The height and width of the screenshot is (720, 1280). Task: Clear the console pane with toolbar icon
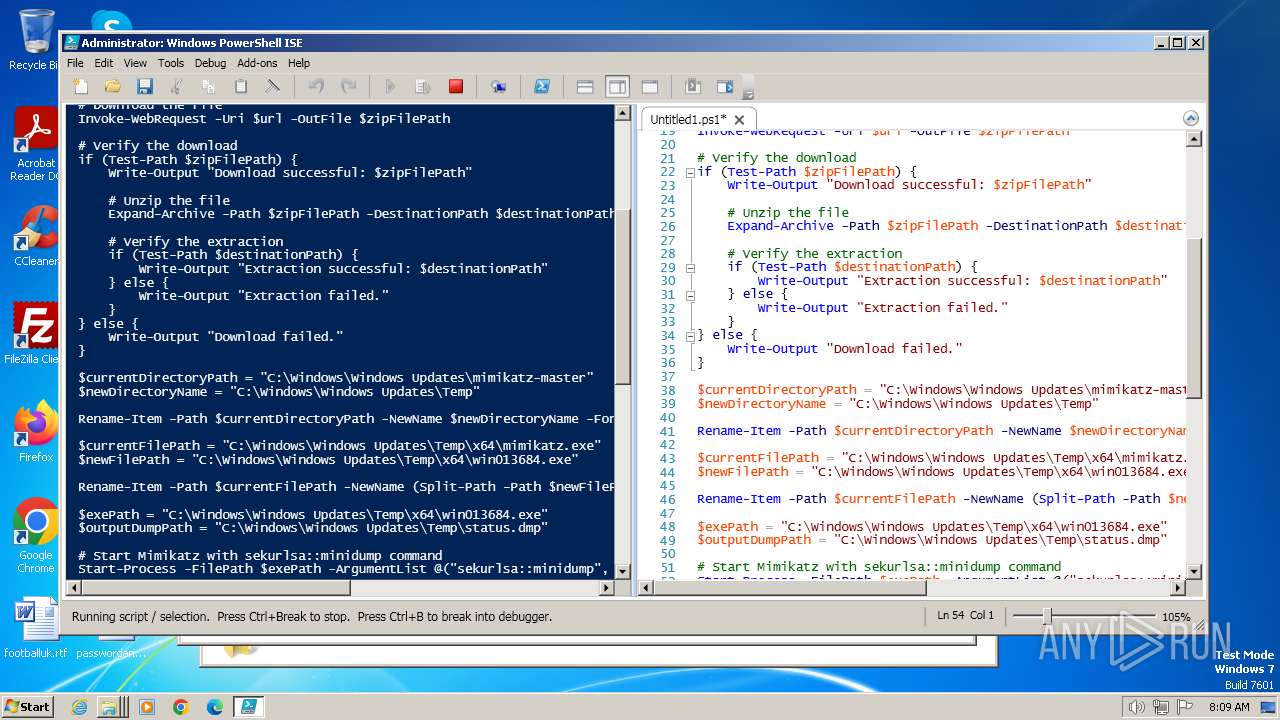point(273,87)
